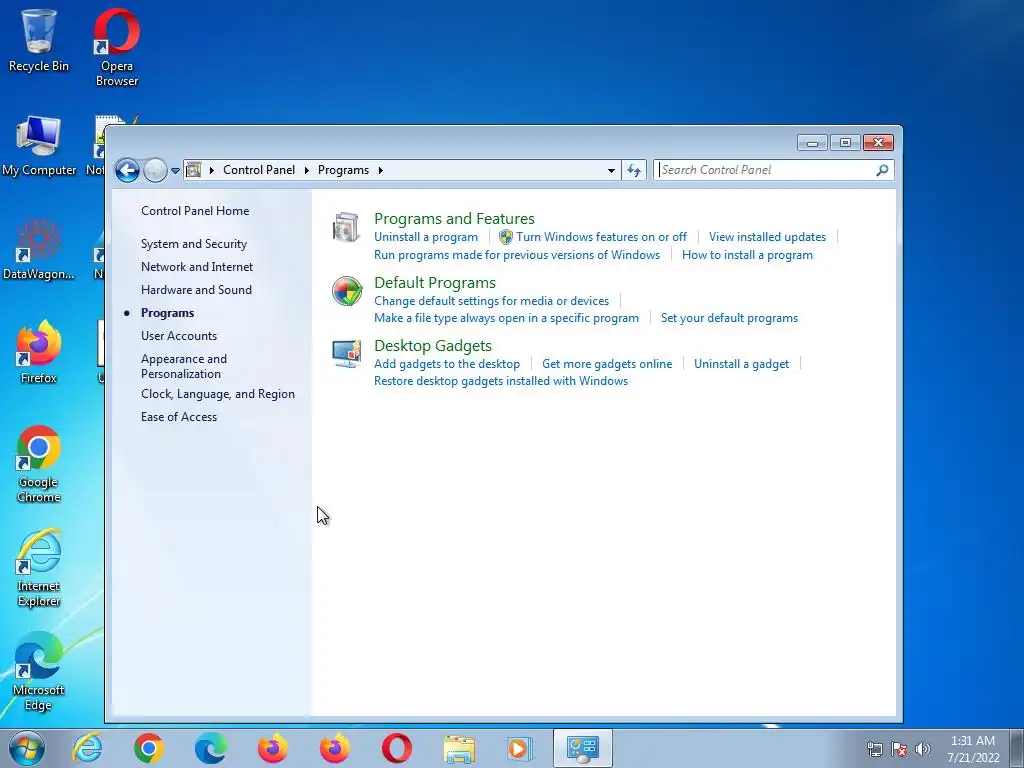Click the volume speaker tray icon
This screenshot has width=1024, height=768.
tap(923, 749)
